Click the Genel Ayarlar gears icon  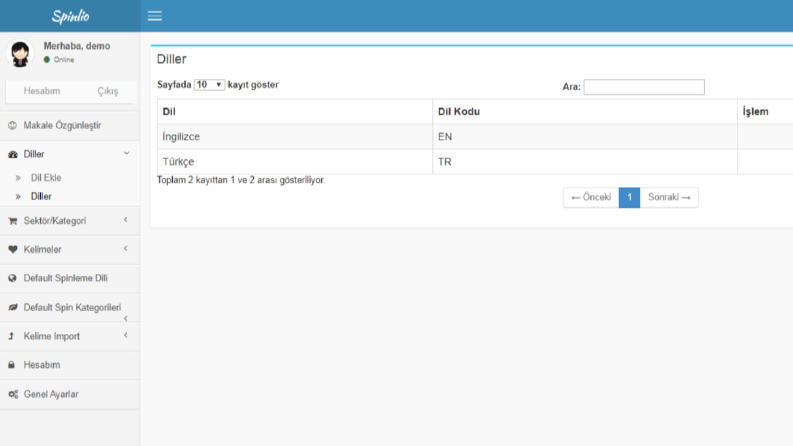point(13,394)
